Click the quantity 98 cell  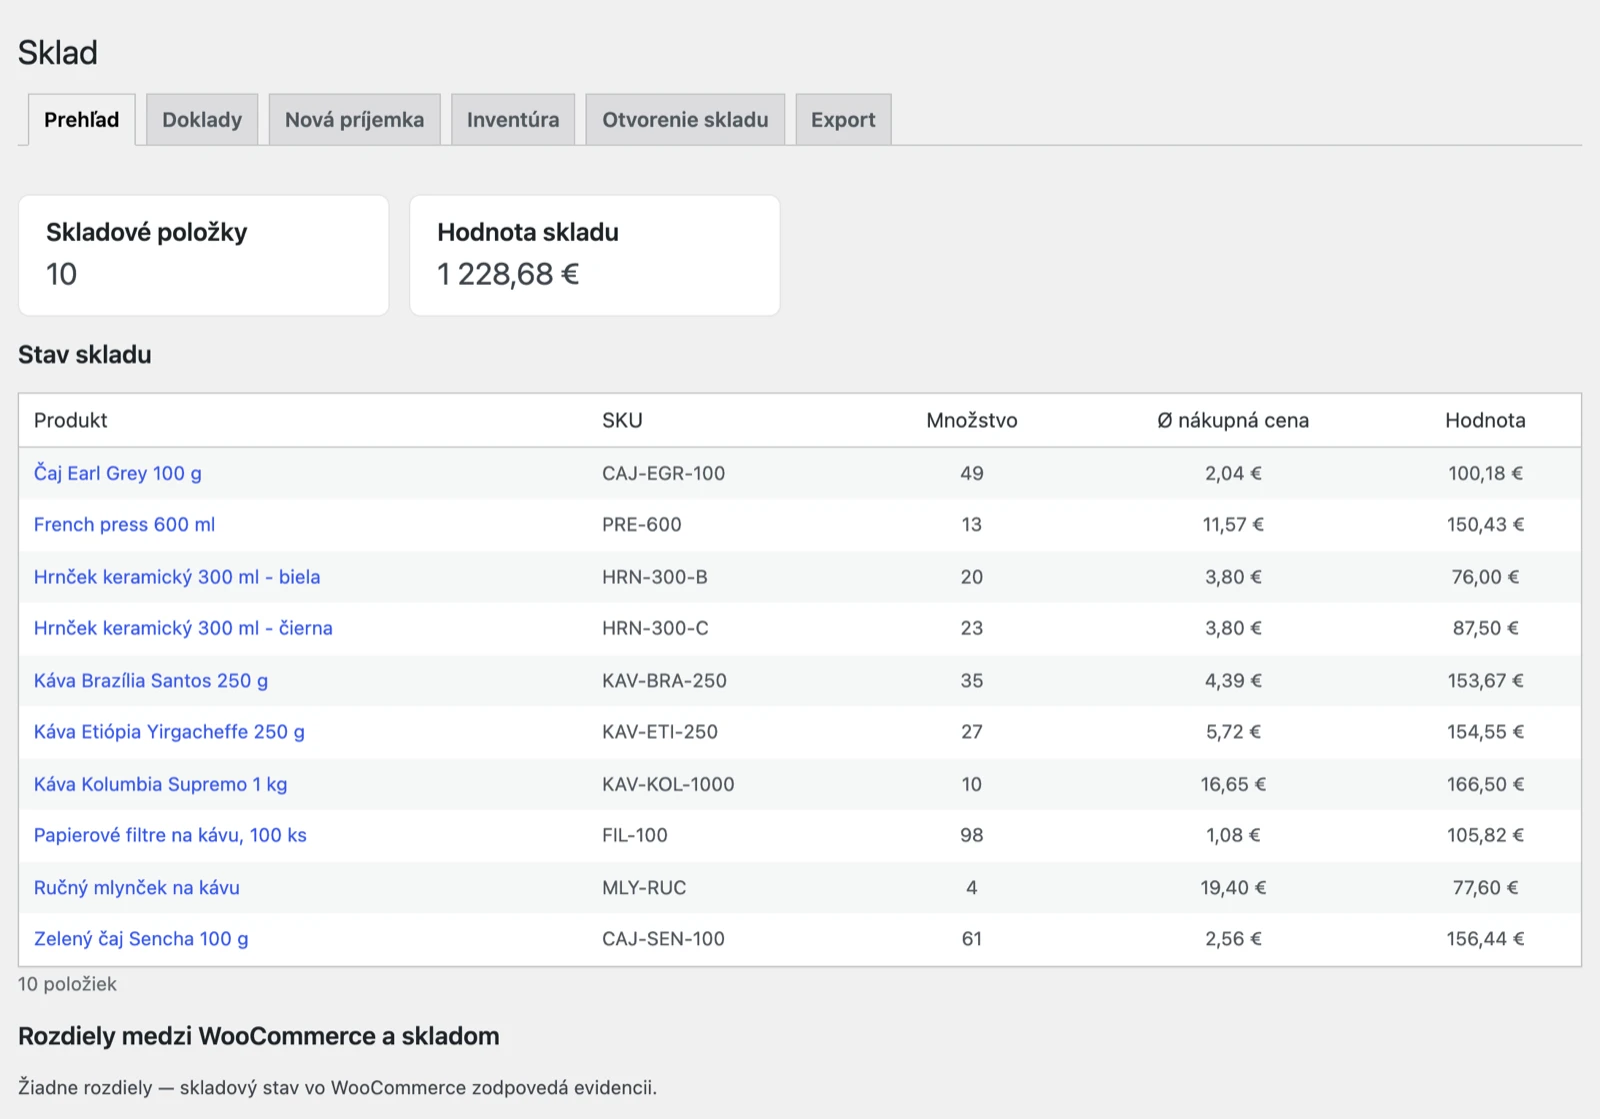point(972,835)
